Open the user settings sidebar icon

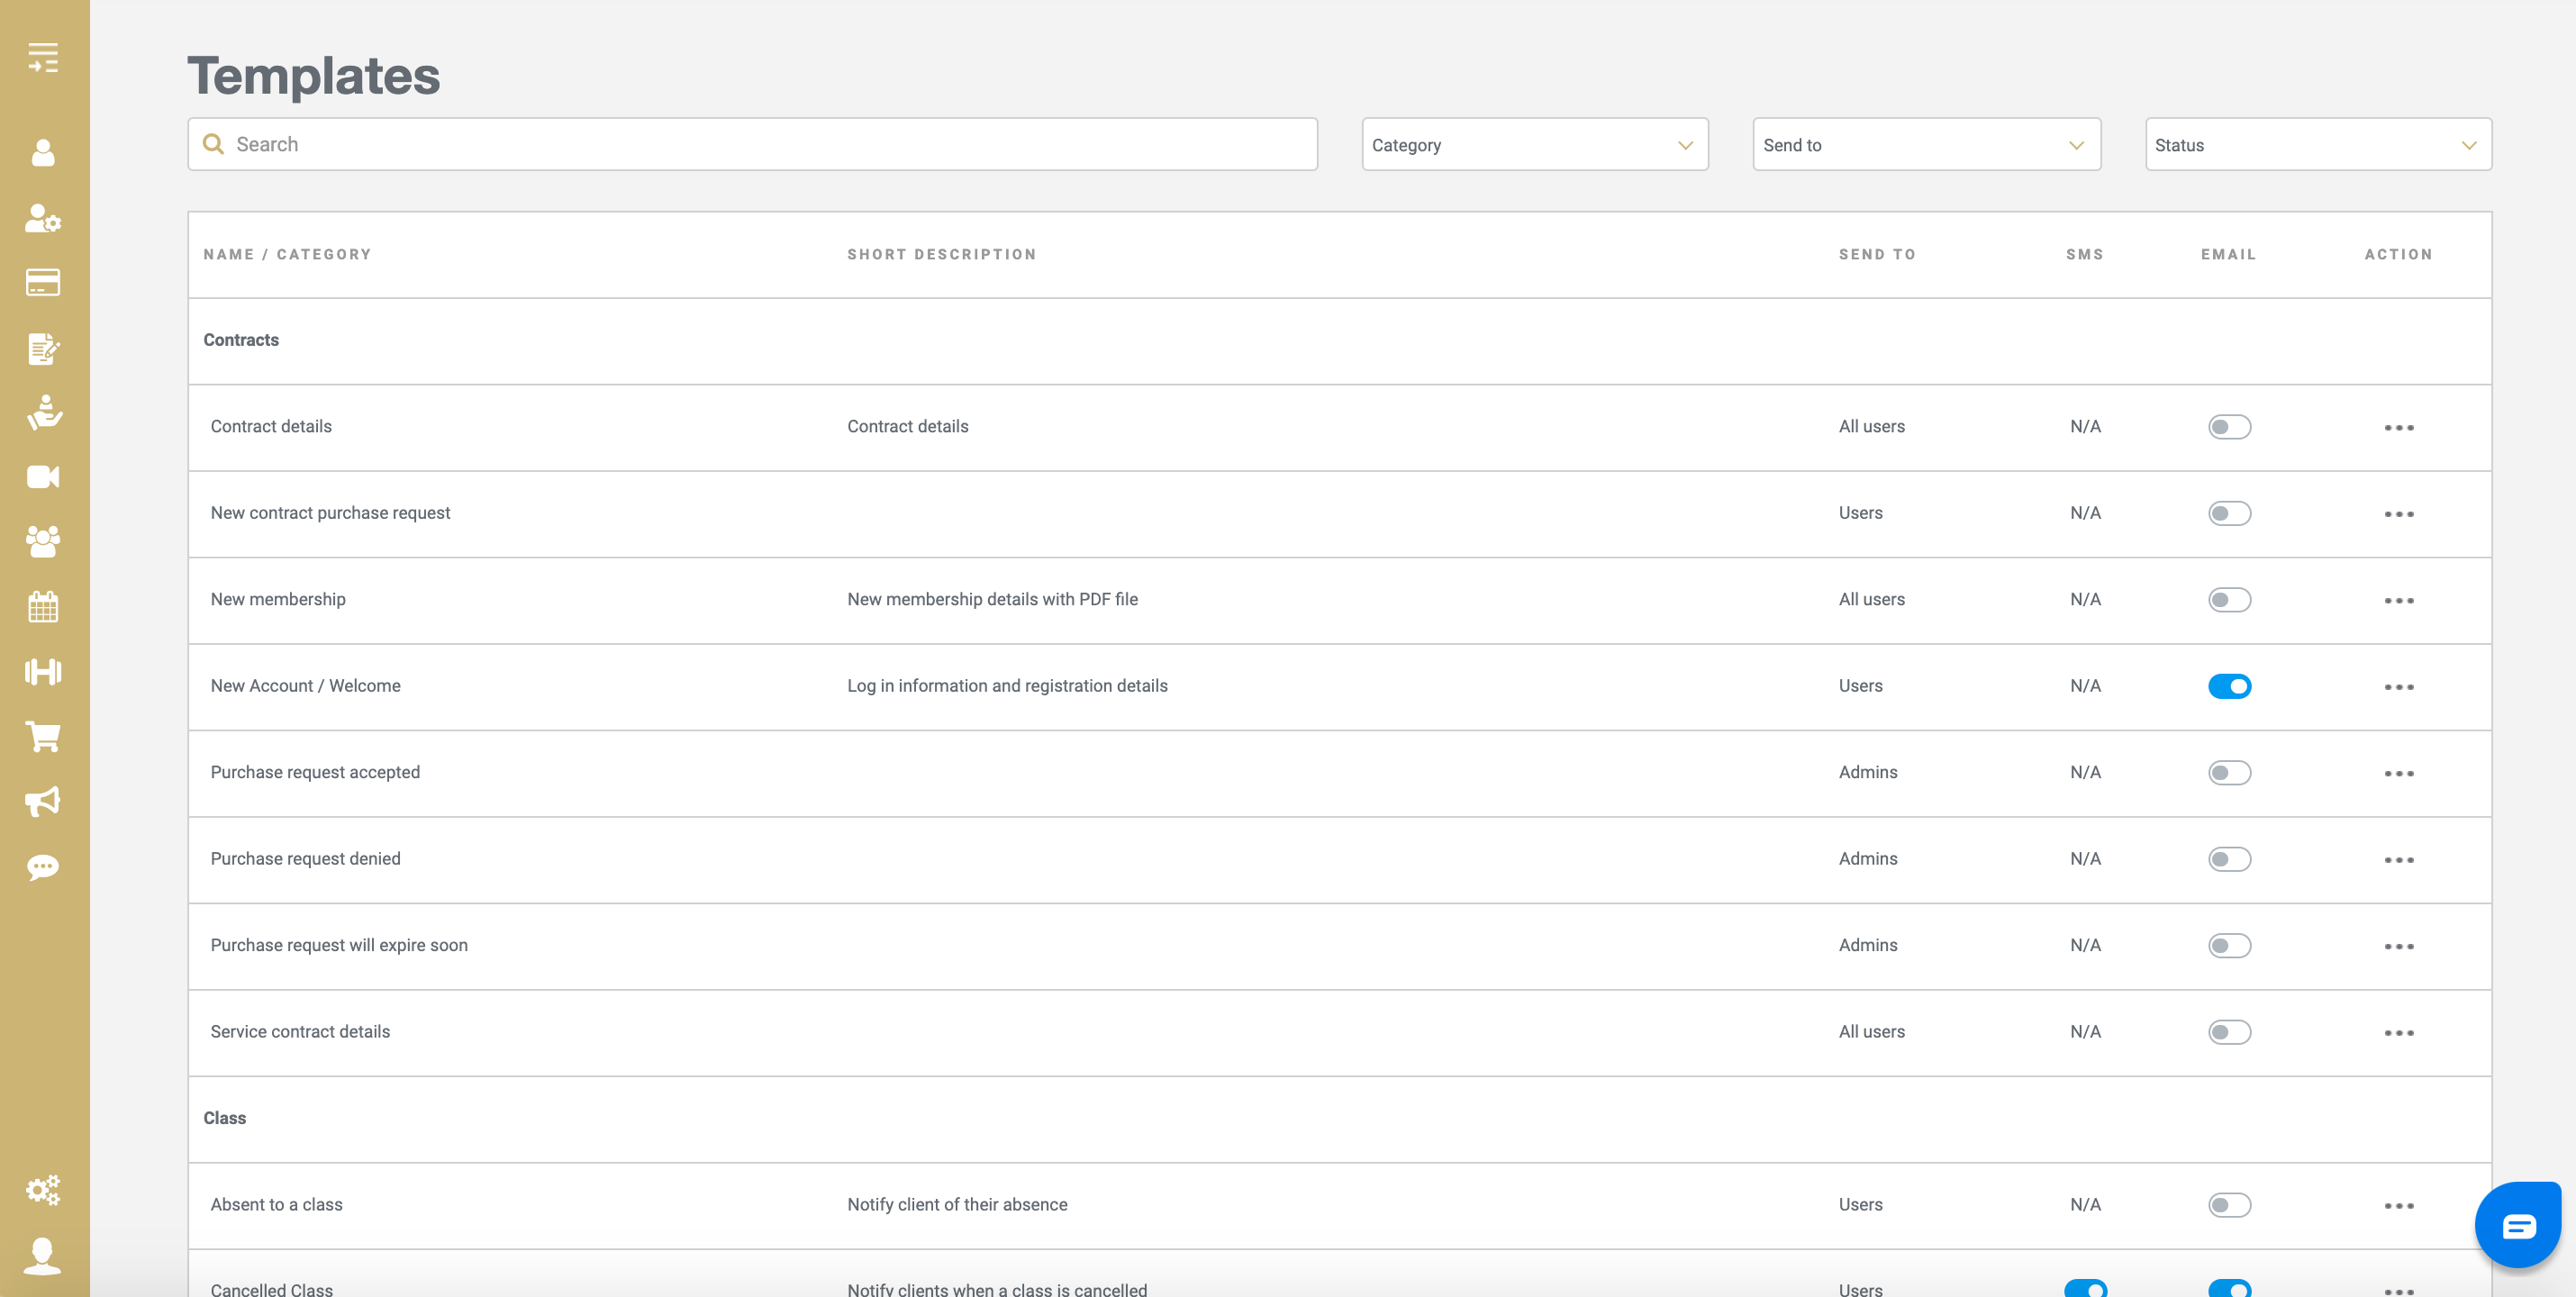coord(43,218)
